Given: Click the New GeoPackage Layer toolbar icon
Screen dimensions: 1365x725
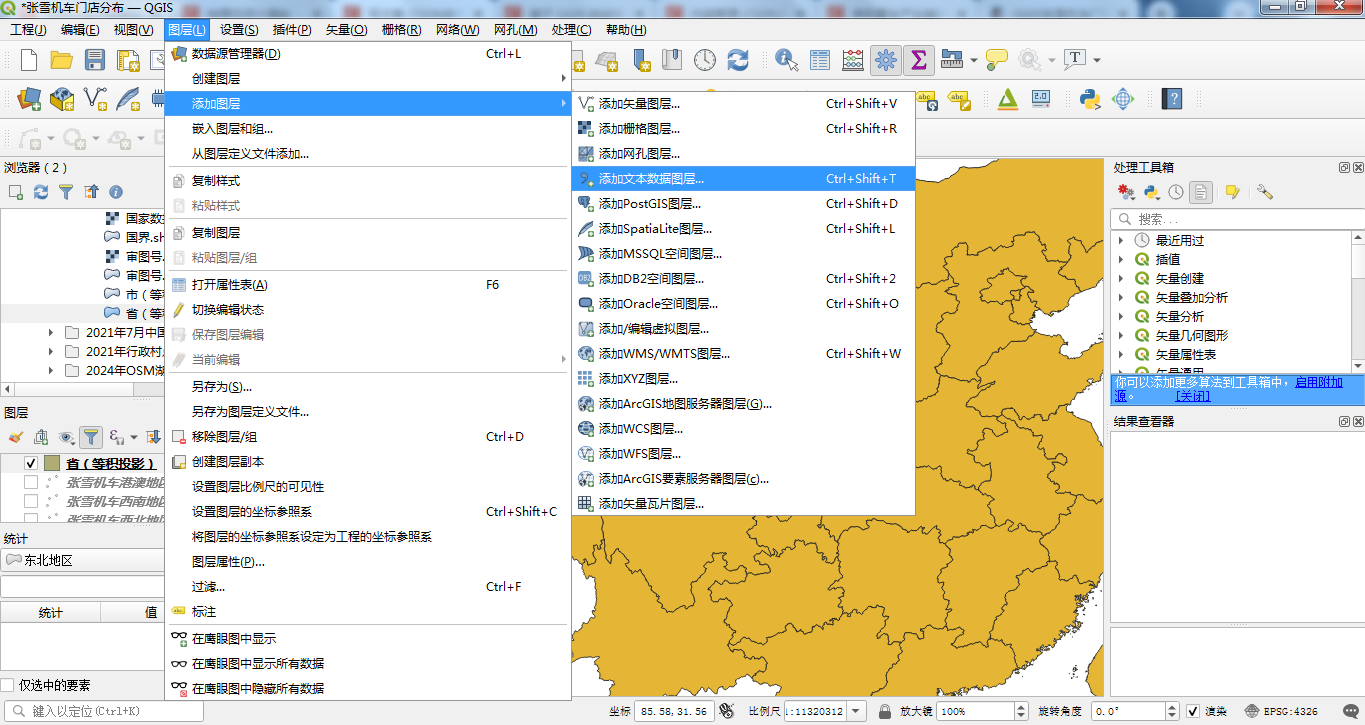Looking at the screenshot, I should click(62, 99).
